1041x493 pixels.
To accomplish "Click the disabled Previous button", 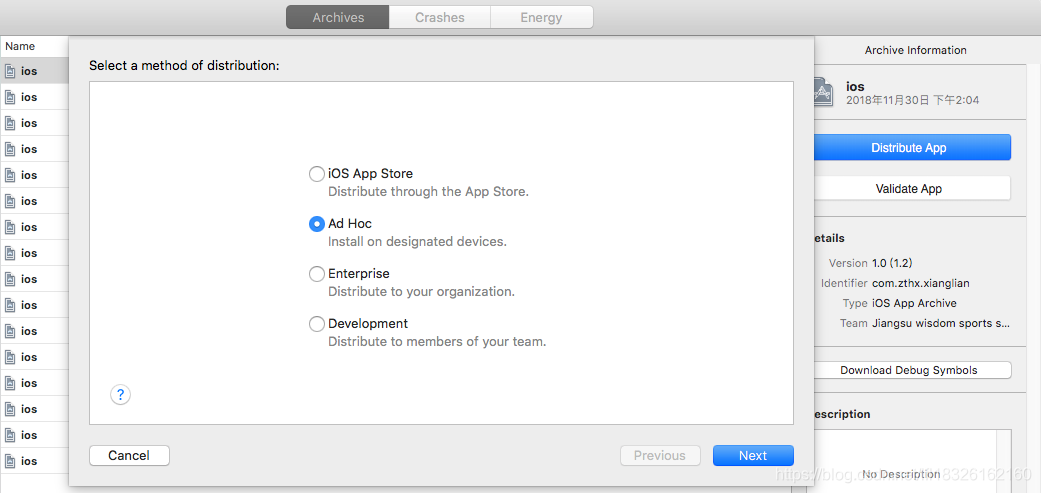I will point(660,455).
